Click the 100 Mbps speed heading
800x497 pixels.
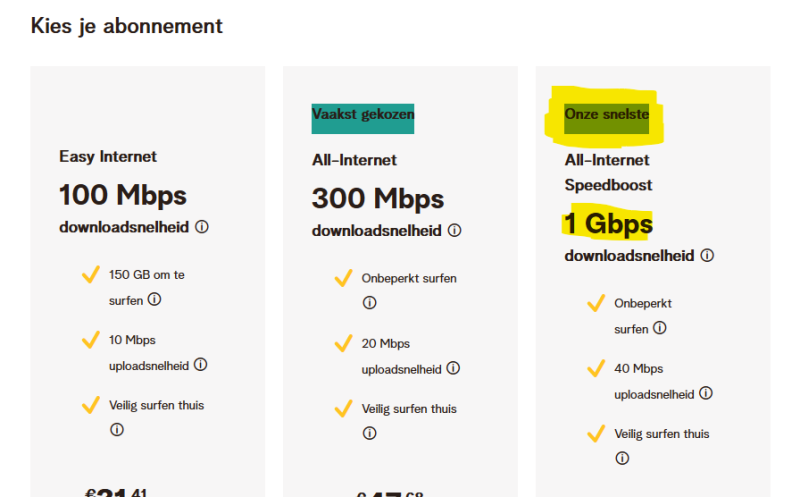pyautogui.click(x=123, y=194)
